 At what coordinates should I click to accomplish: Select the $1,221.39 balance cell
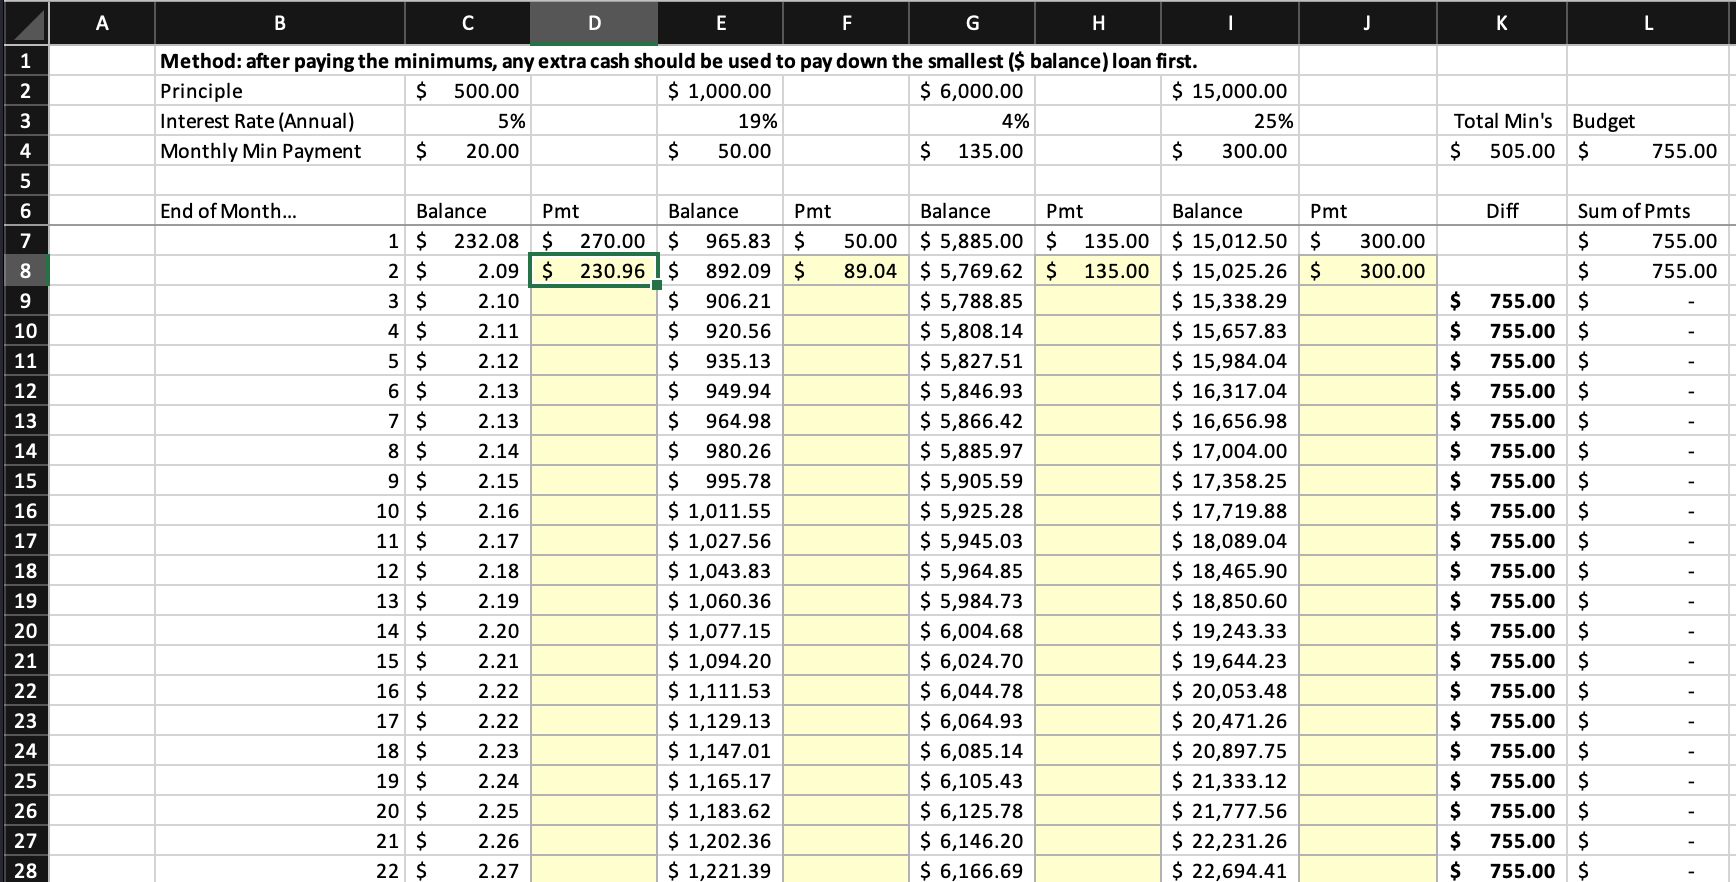tap(720, 870)
